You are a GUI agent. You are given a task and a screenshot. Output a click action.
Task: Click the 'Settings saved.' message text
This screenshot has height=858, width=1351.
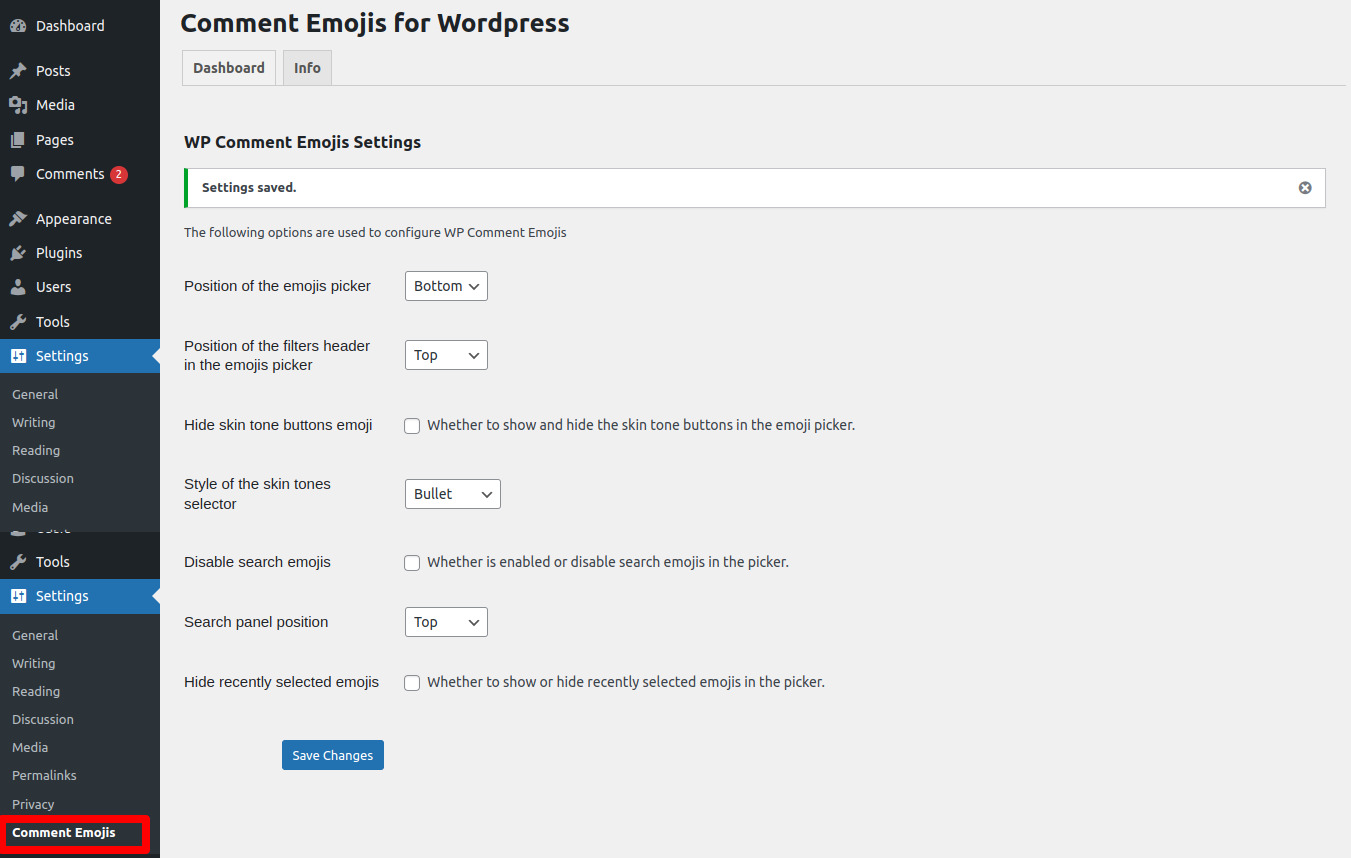[249, 188]
